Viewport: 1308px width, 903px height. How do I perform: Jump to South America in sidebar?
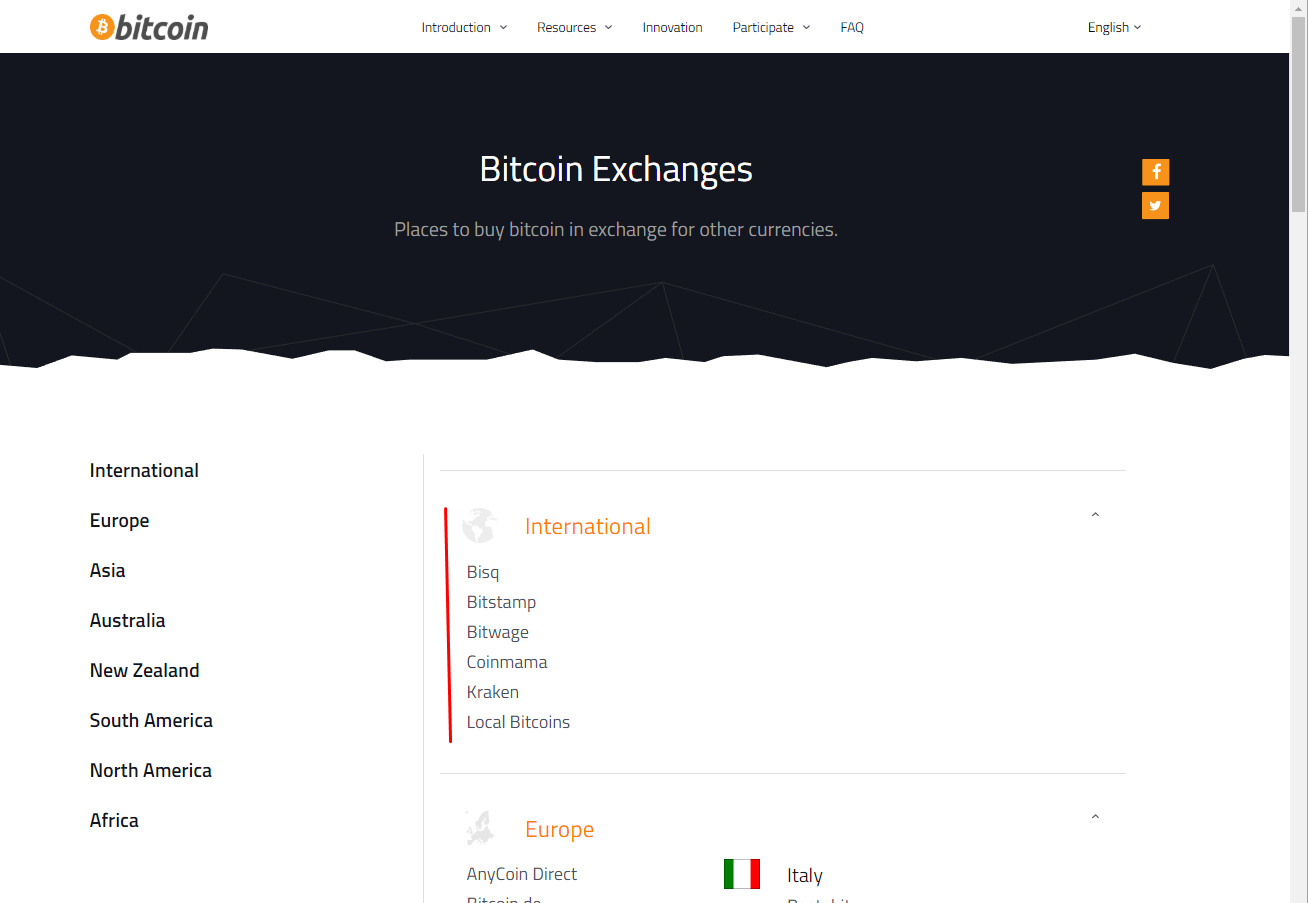pyautogui.click(x=151, y=720)
